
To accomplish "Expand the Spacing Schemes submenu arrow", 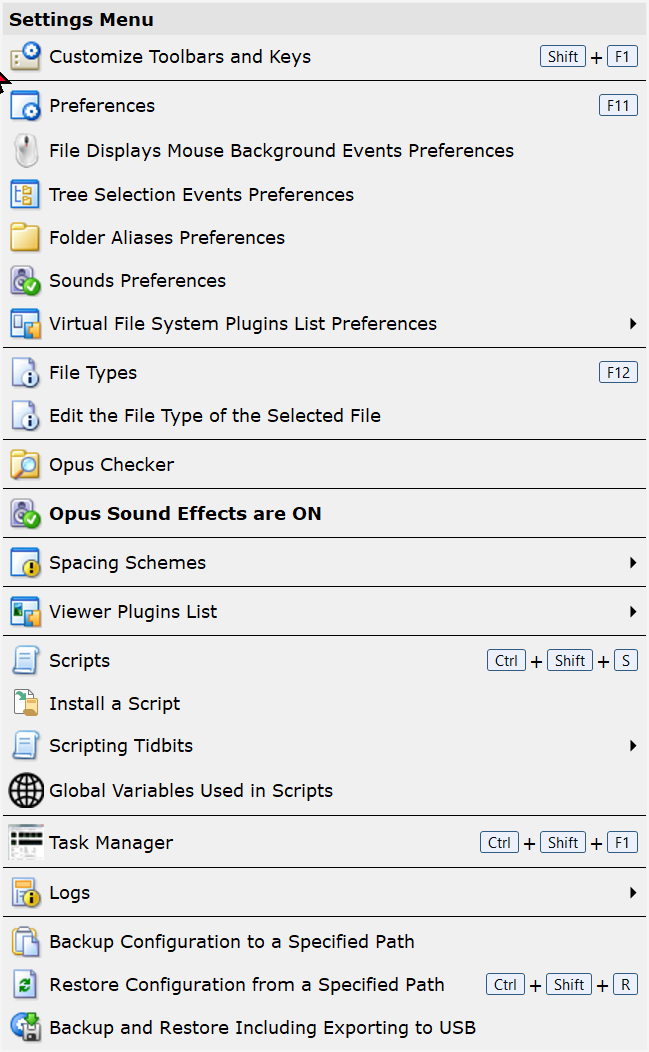I will [x=632, y=562].
